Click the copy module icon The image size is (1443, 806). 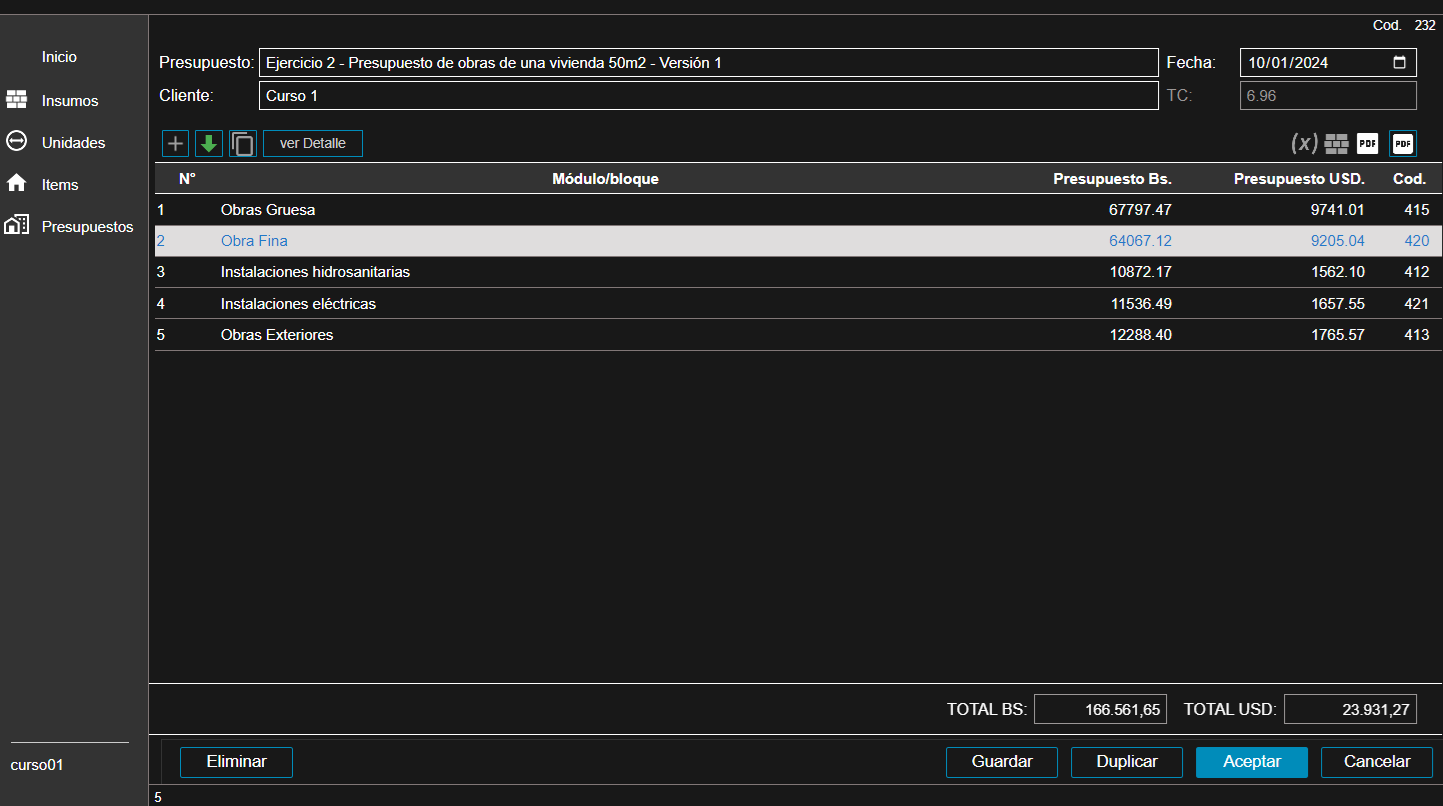pos(242,144)
